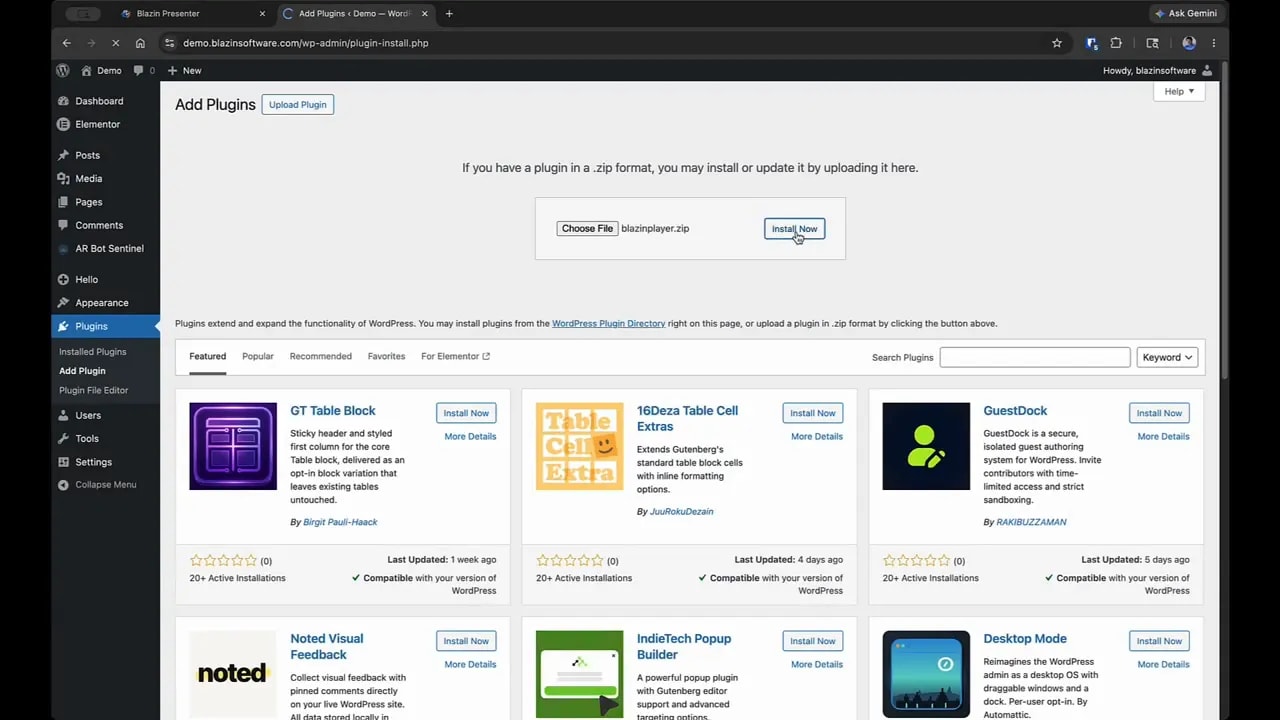
Task: Switch to the Favorites tab
Action: coord(386,356)
